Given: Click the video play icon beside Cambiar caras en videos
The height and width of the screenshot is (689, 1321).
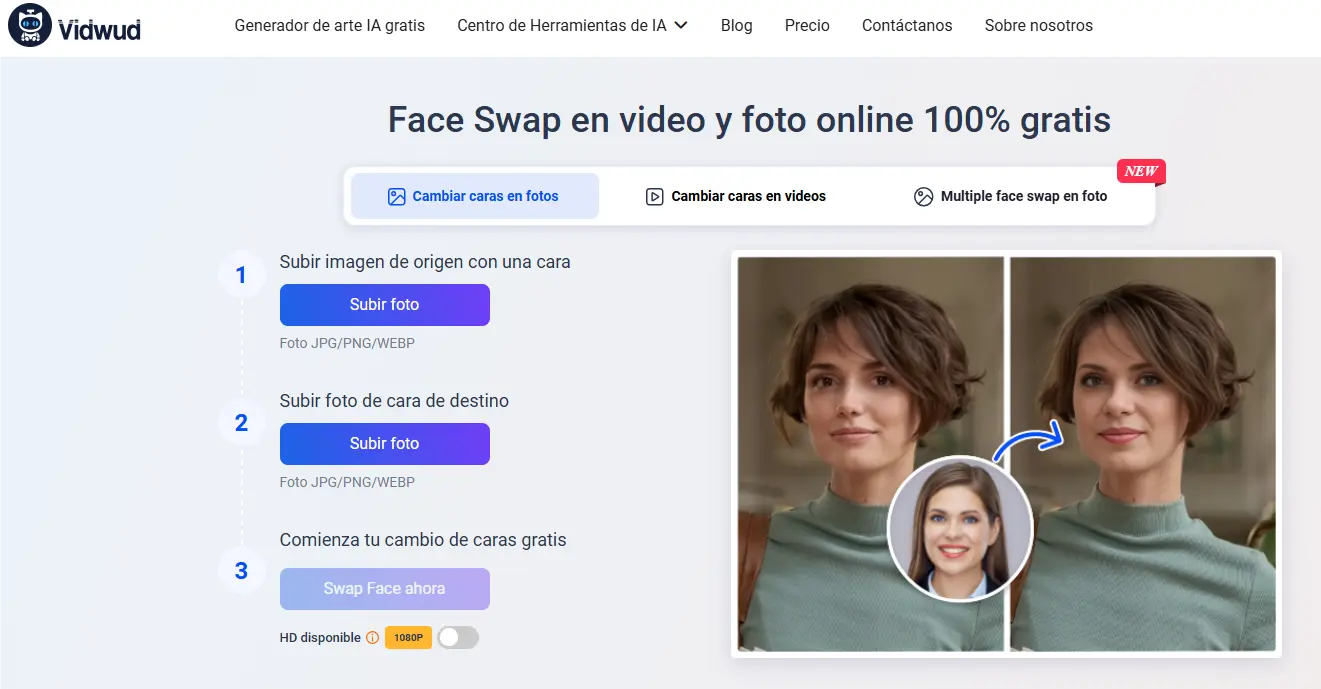Looking at the screenshot, I should 654,196.
